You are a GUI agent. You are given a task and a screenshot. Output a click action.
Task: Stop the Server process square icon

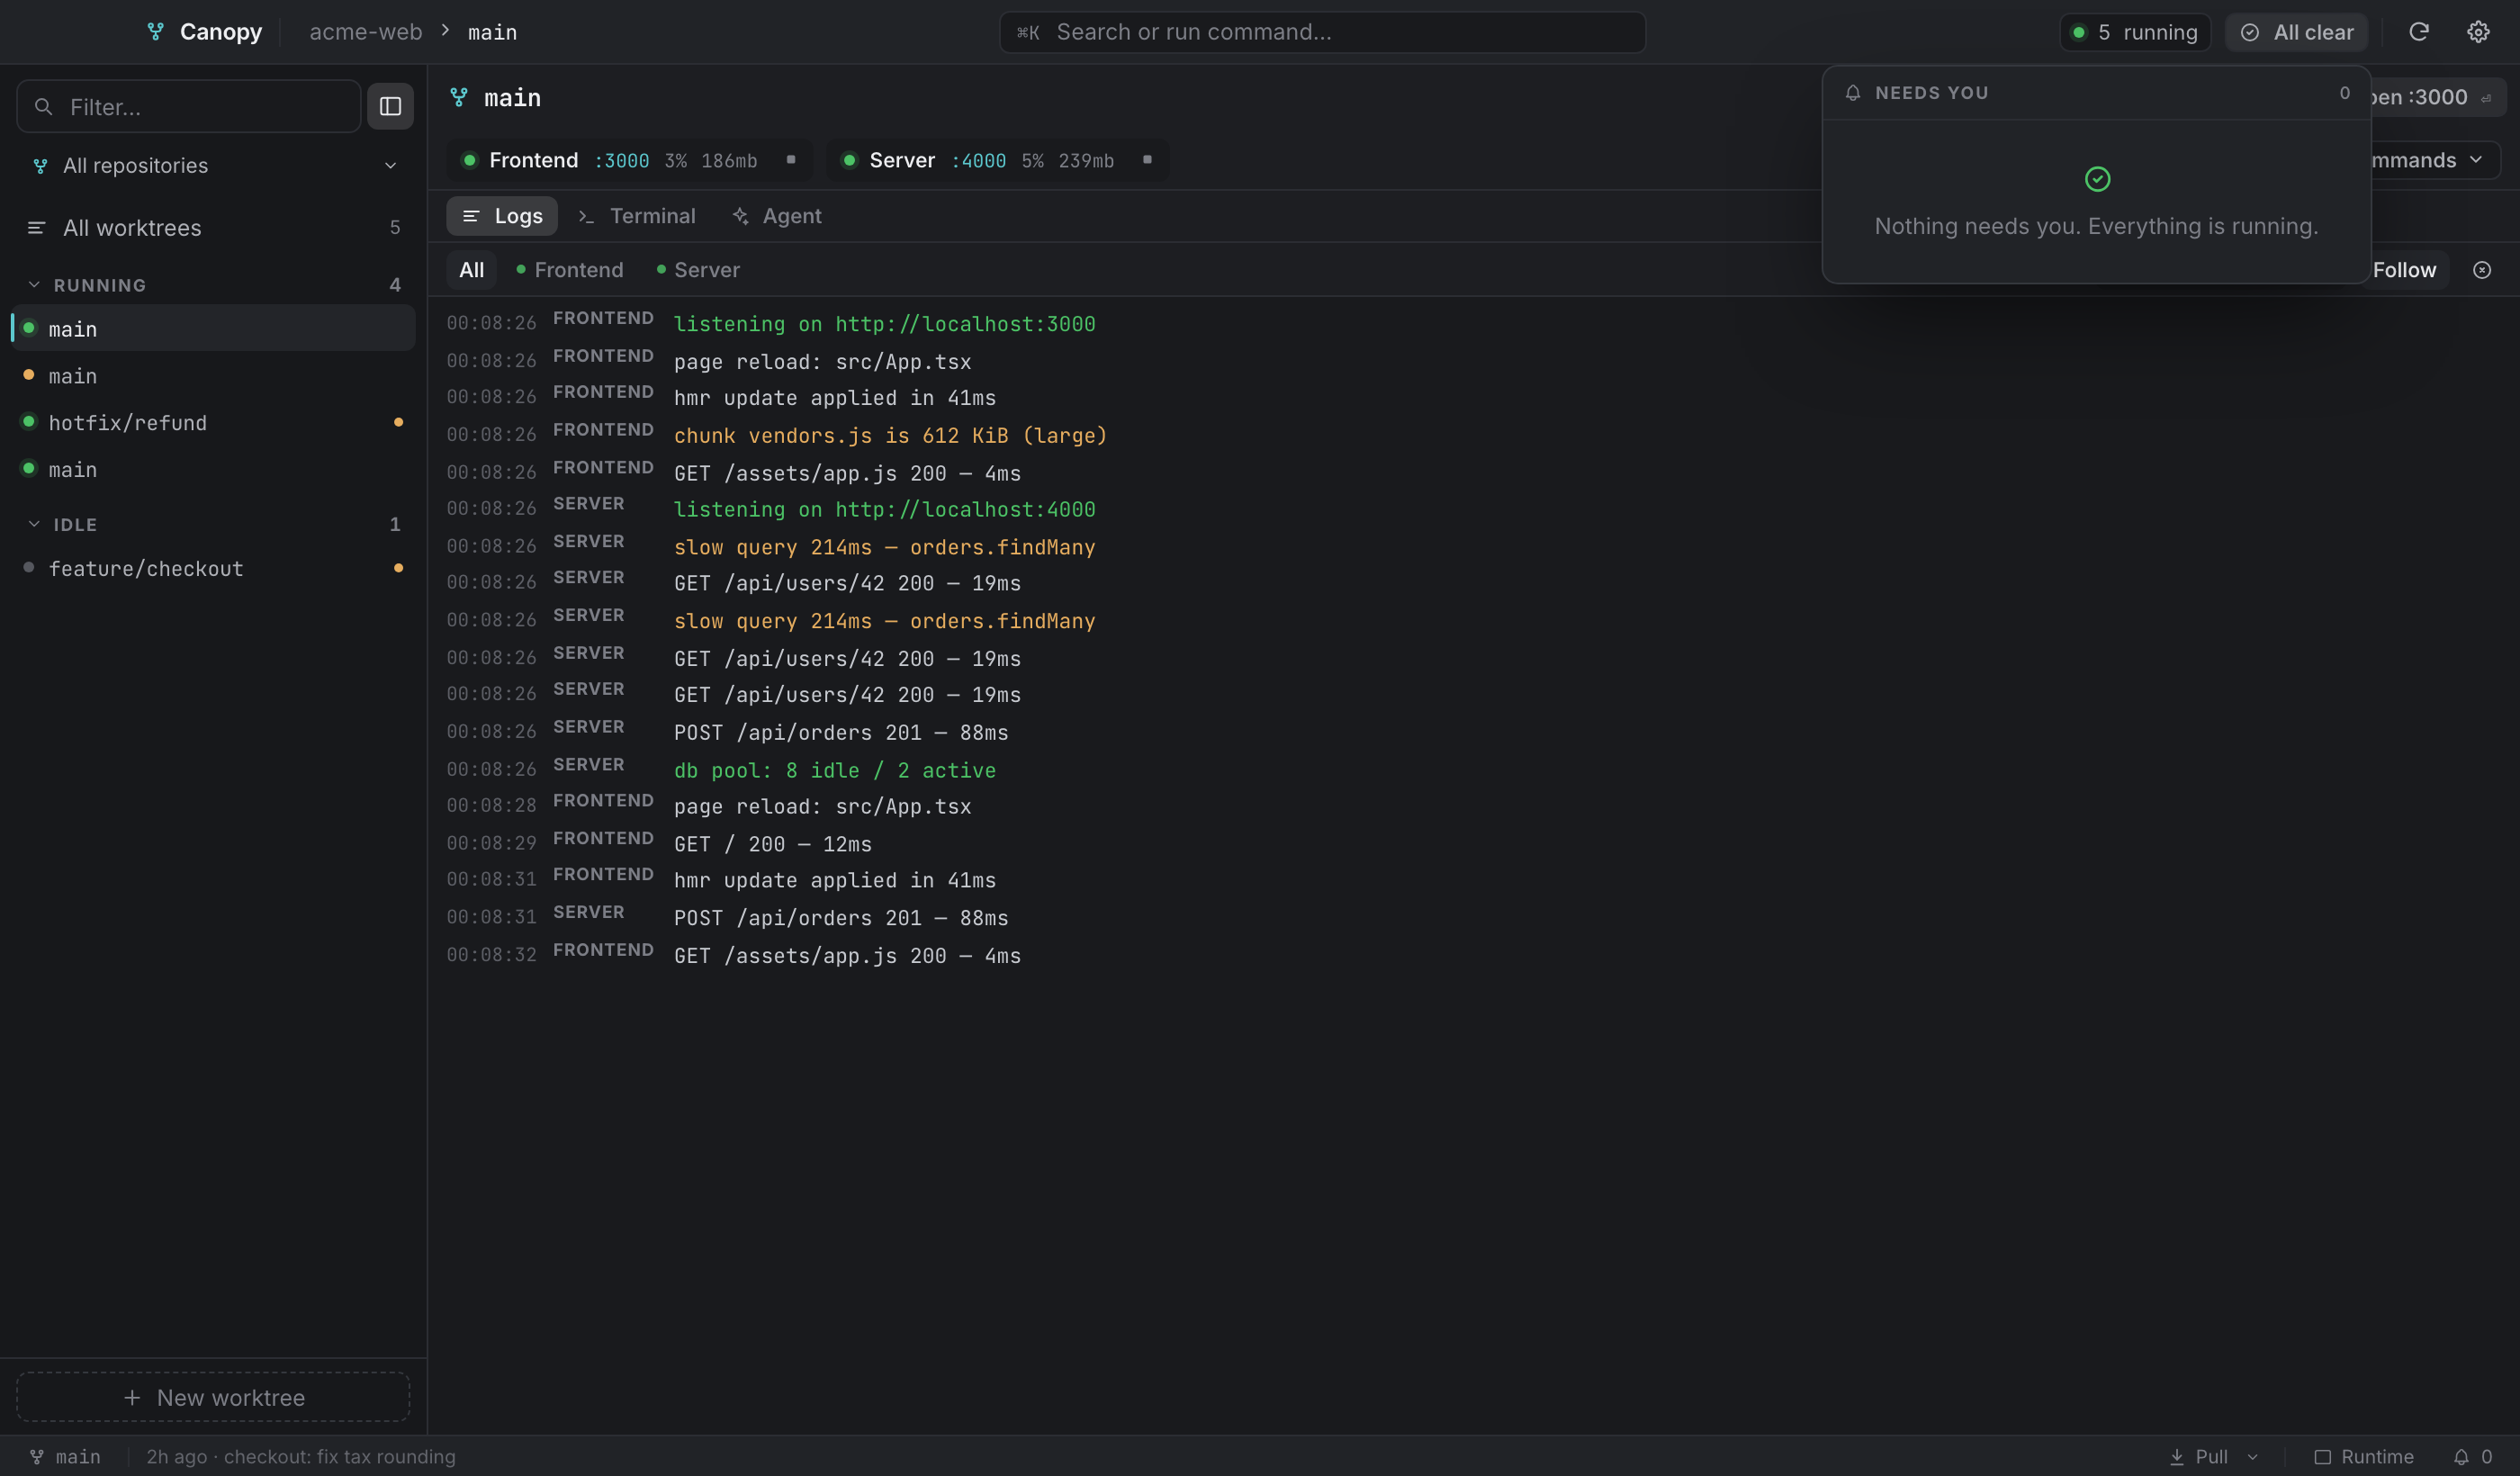pyautogui.click(x=1147, y=160)
